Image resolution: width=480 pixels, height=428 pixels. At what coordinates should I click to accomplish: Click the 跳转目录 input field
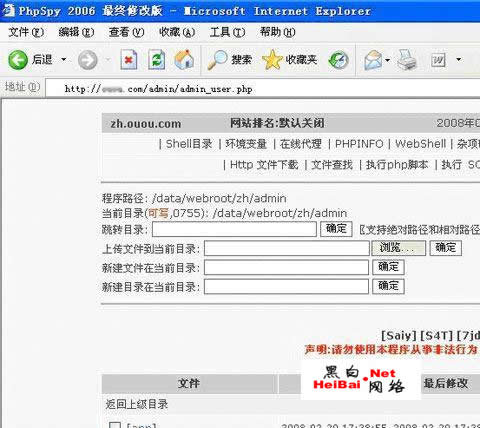[x=234, y=229]
